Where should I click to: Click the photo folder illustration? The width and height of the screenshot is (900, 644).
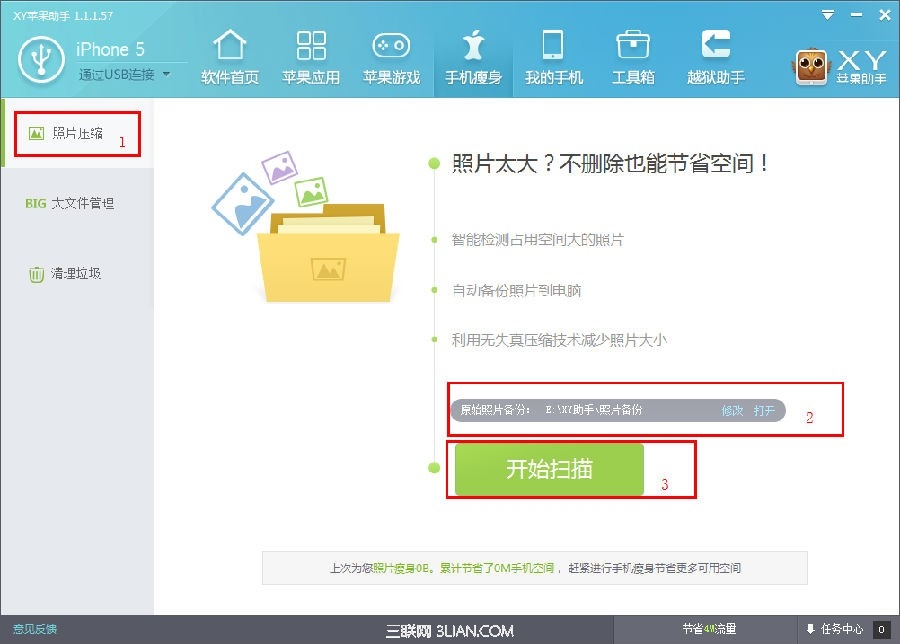[x=307, y=226]
